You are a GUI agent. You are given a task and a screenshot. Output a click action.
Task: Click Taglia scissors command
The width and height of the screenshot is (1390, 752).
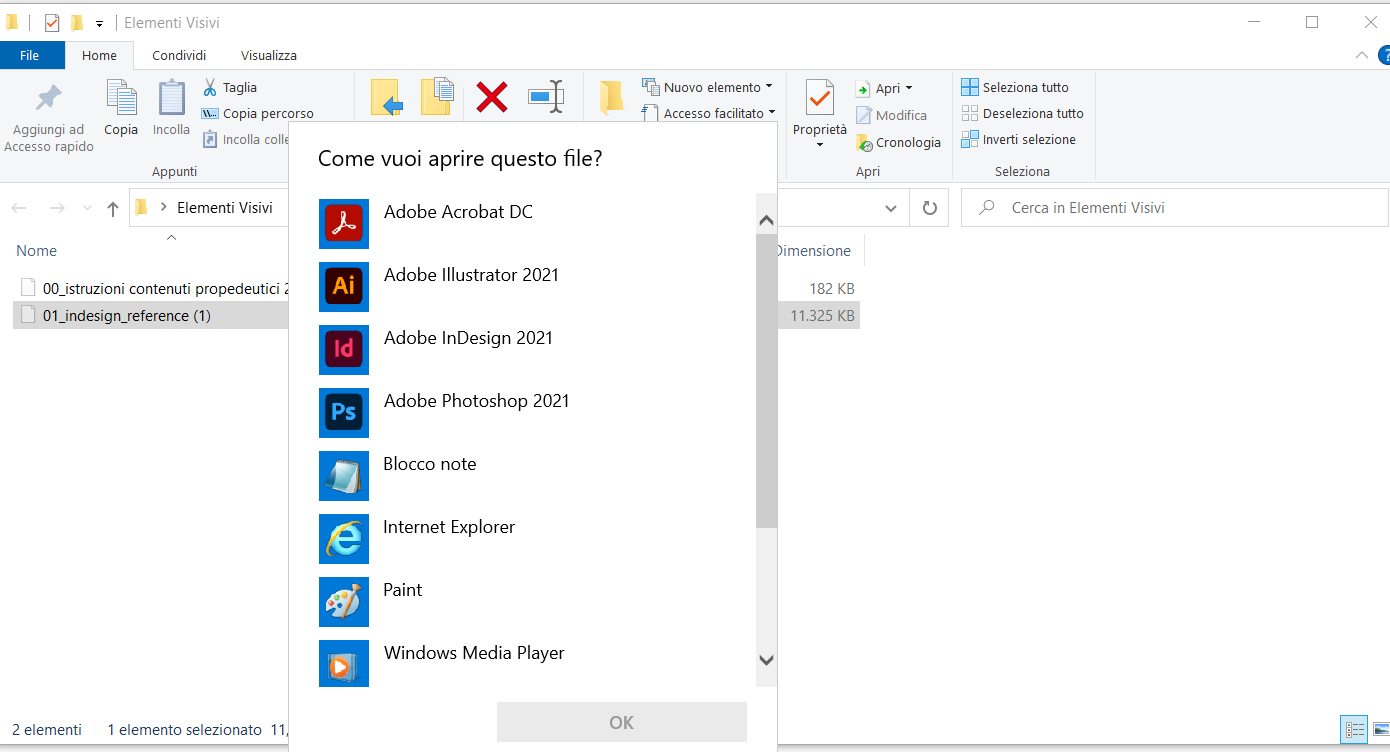click(x=230, y=87)
